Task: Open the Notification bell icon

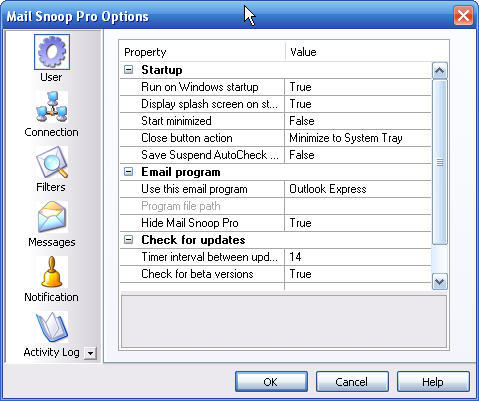Action: coord(52,272)
